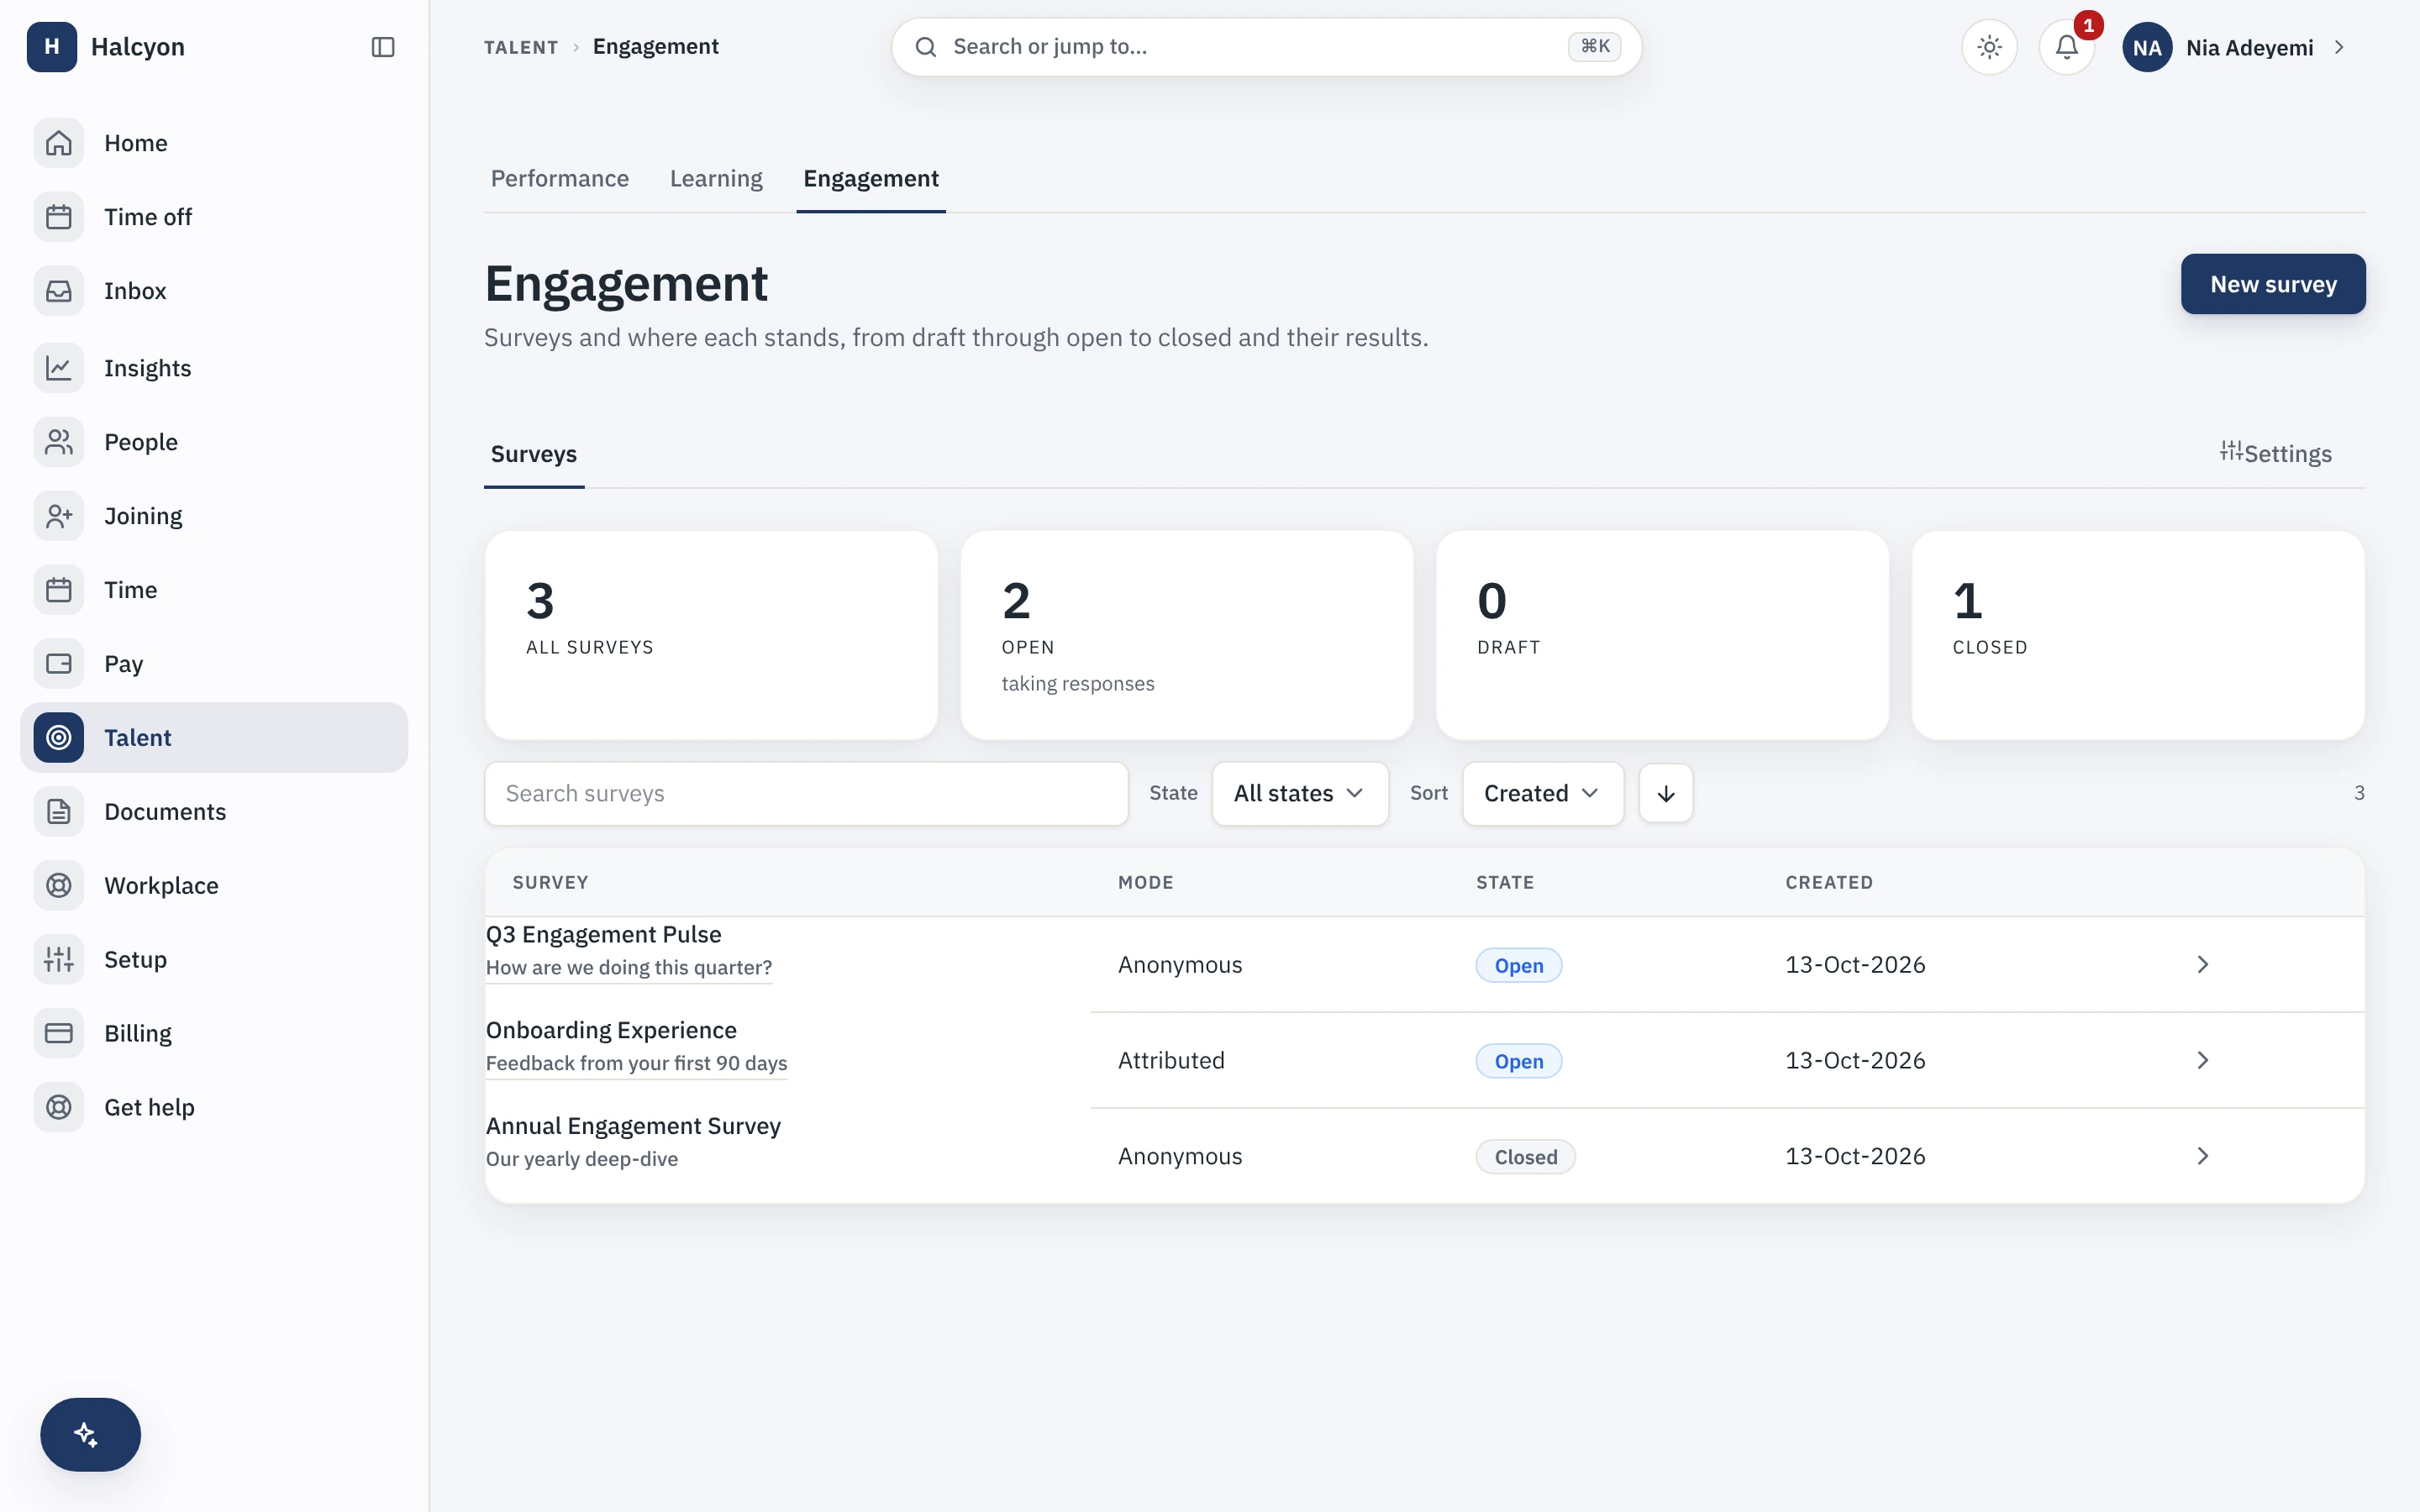The width and height of the screenshot is (2420, 1512).
Task: Open the Pay wallet icon
Action: point(59,664)
